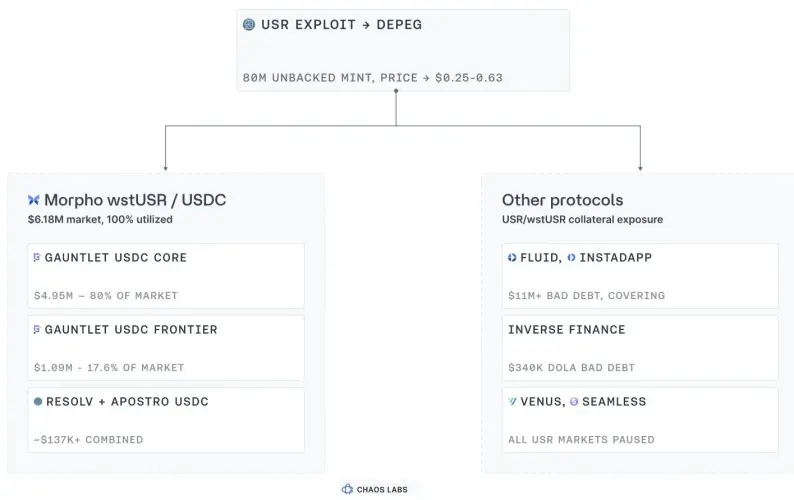The height and width of the screenshot is (500, 794).
Task: Click the Instadapp logo icon
Action: click(571, 257)
